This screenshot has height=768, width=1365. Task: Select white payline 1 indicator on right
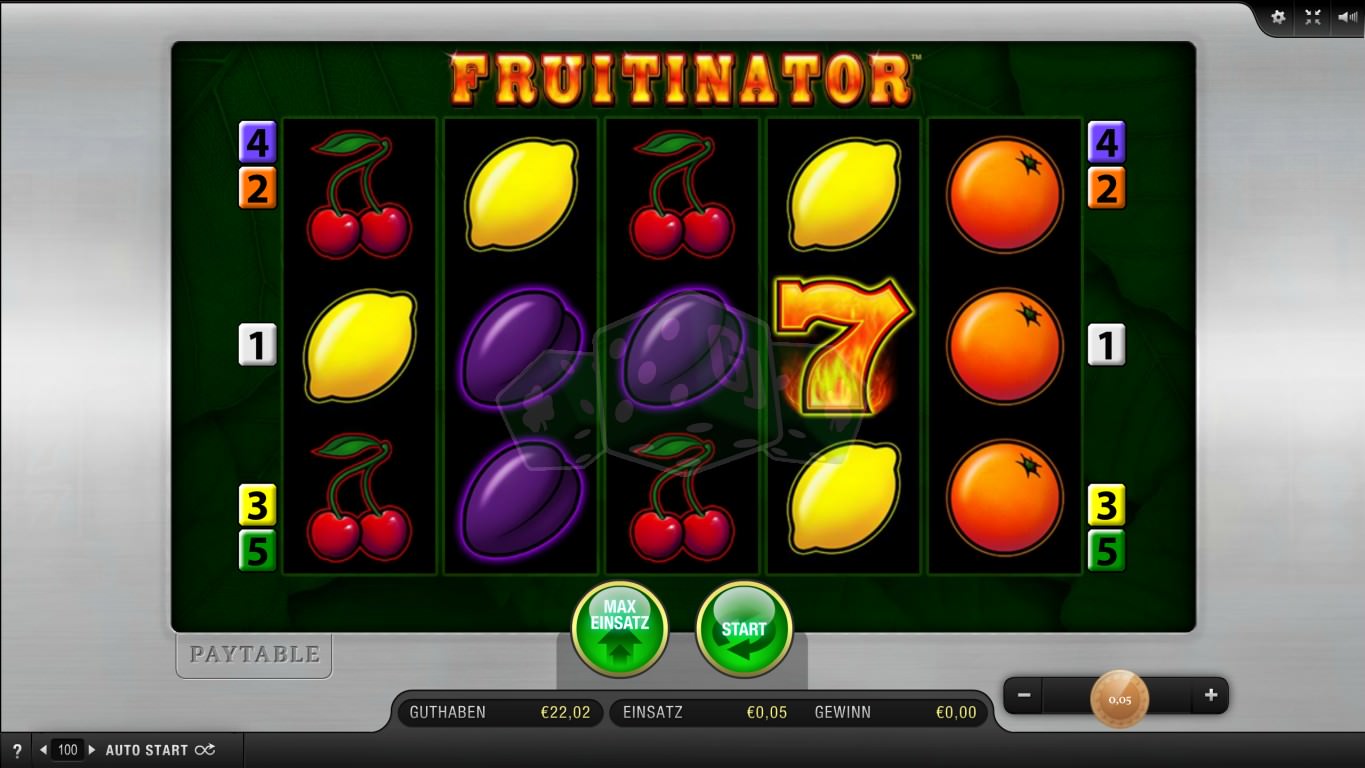pos(1106,344)
